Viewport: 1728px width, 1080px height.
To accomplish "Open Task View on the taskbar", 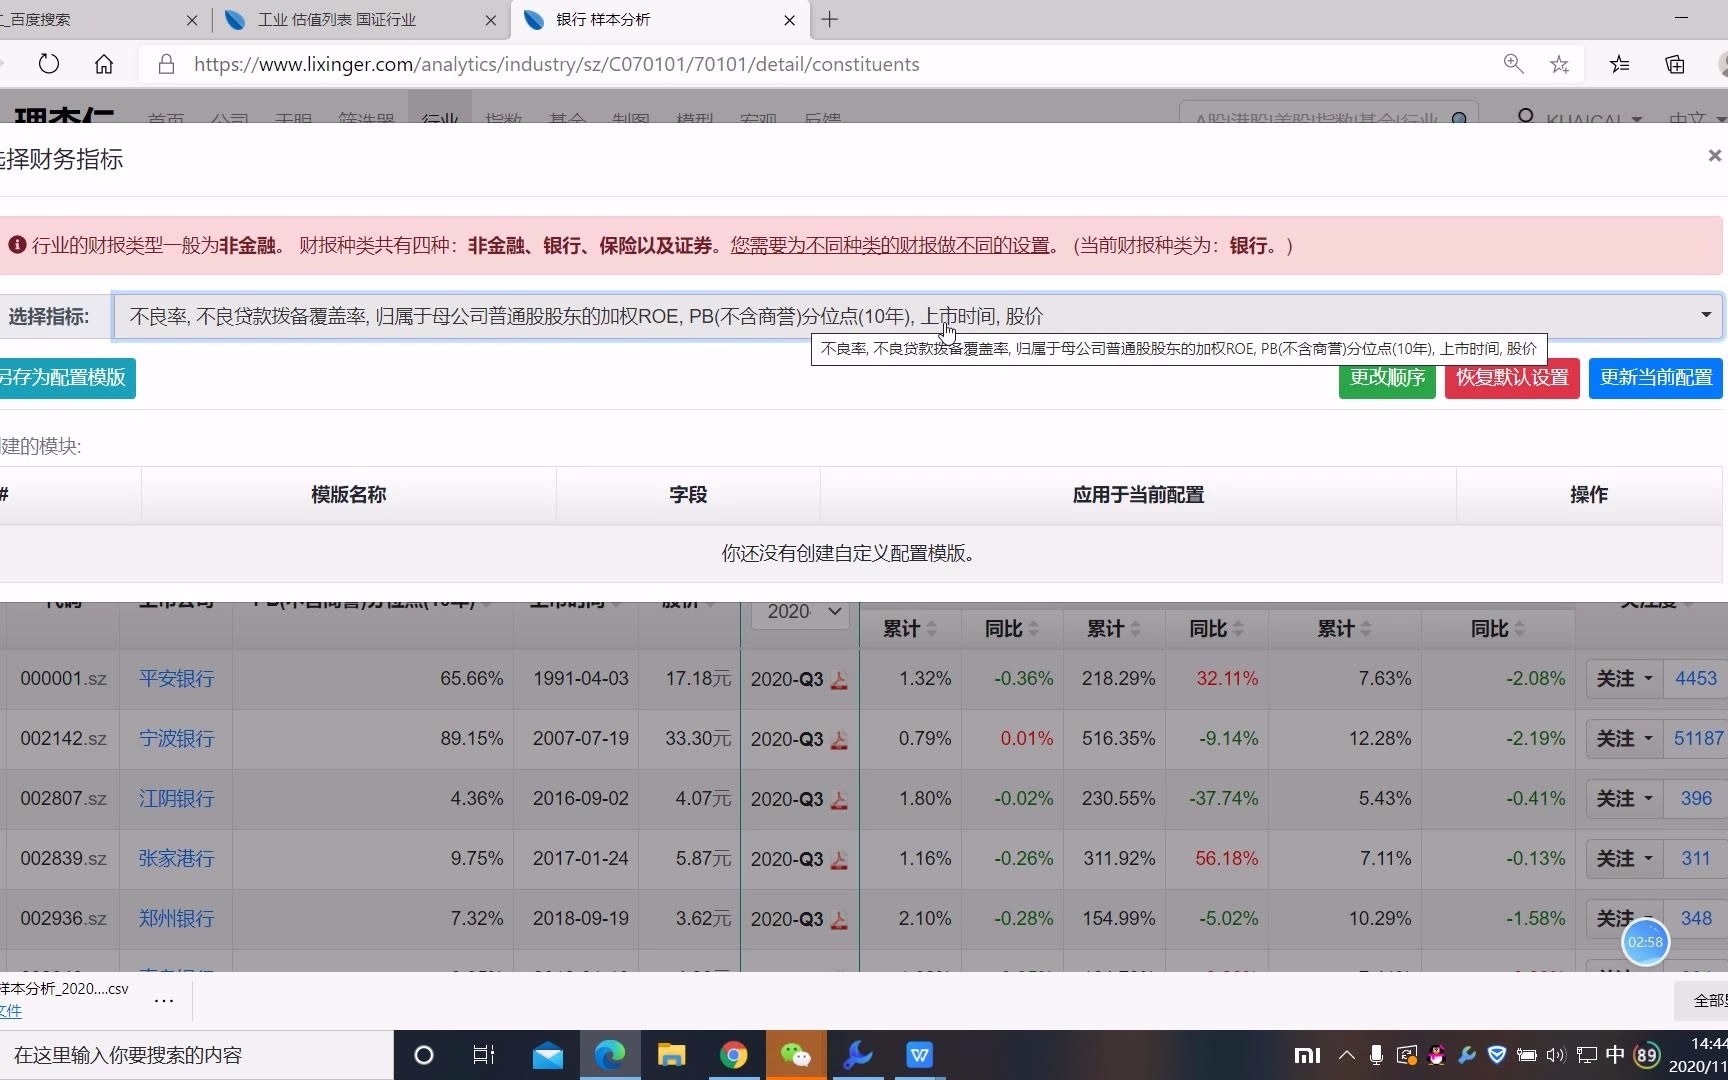I will pyautogui.click(x=484, y=1055).
